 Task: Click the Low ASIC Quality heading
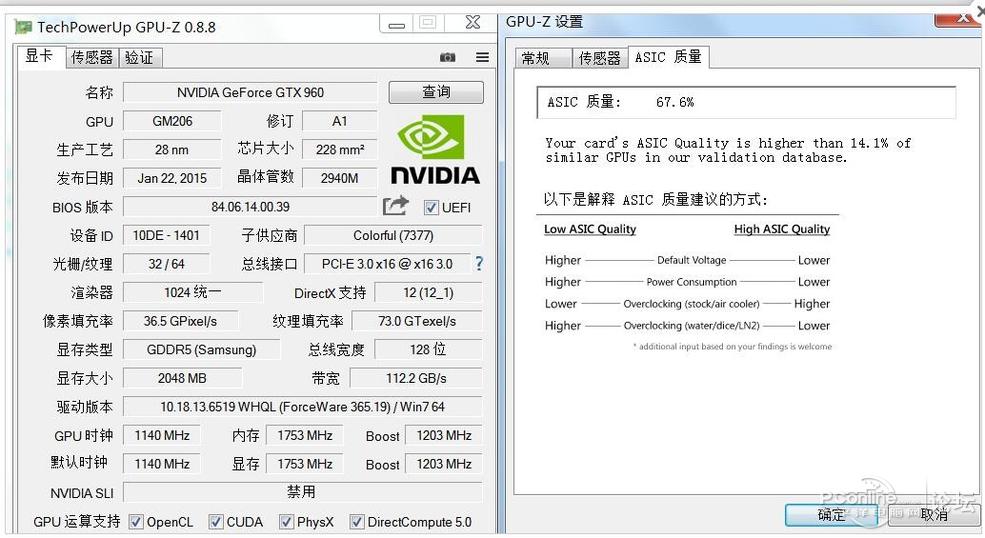[x=590, y=229]
